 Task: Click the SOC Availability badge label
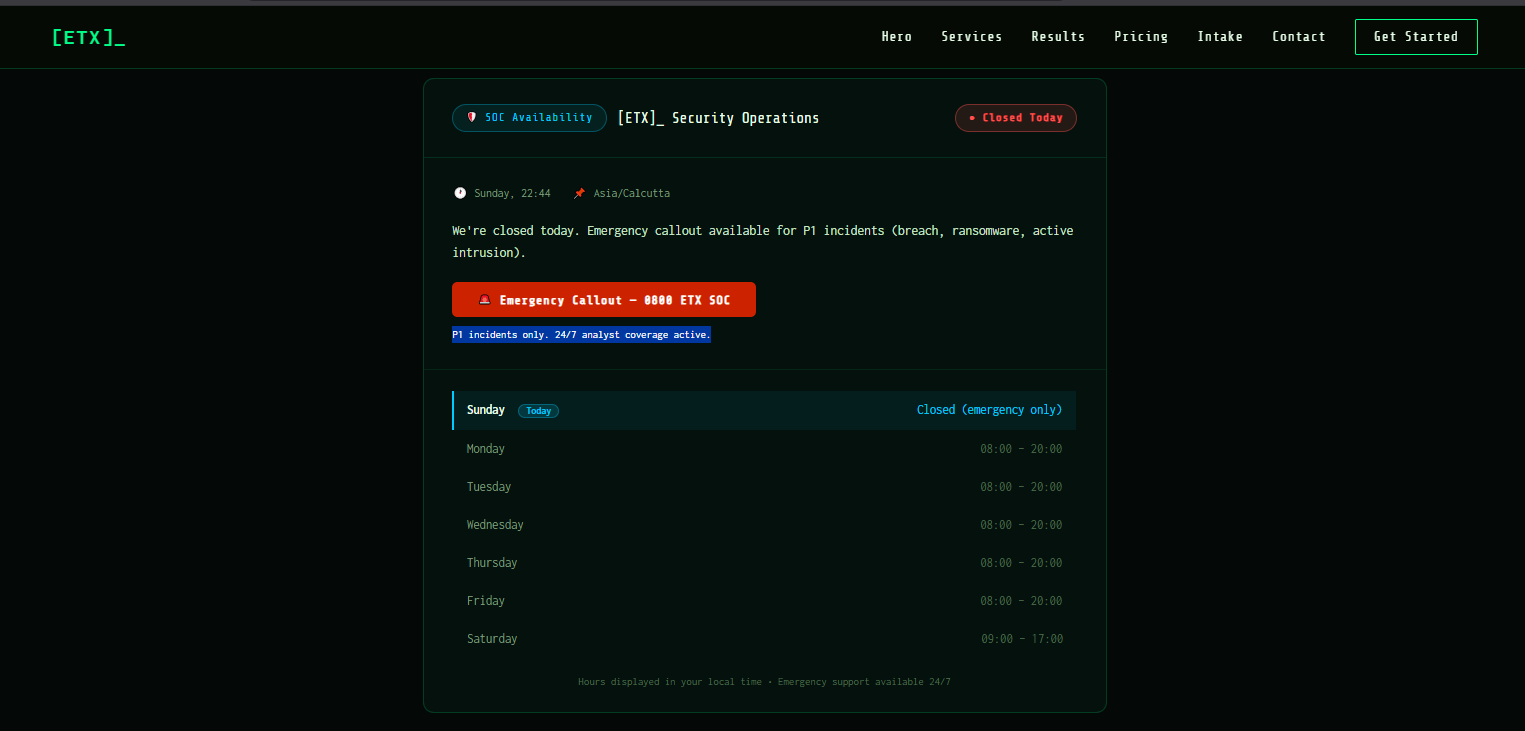539,118
